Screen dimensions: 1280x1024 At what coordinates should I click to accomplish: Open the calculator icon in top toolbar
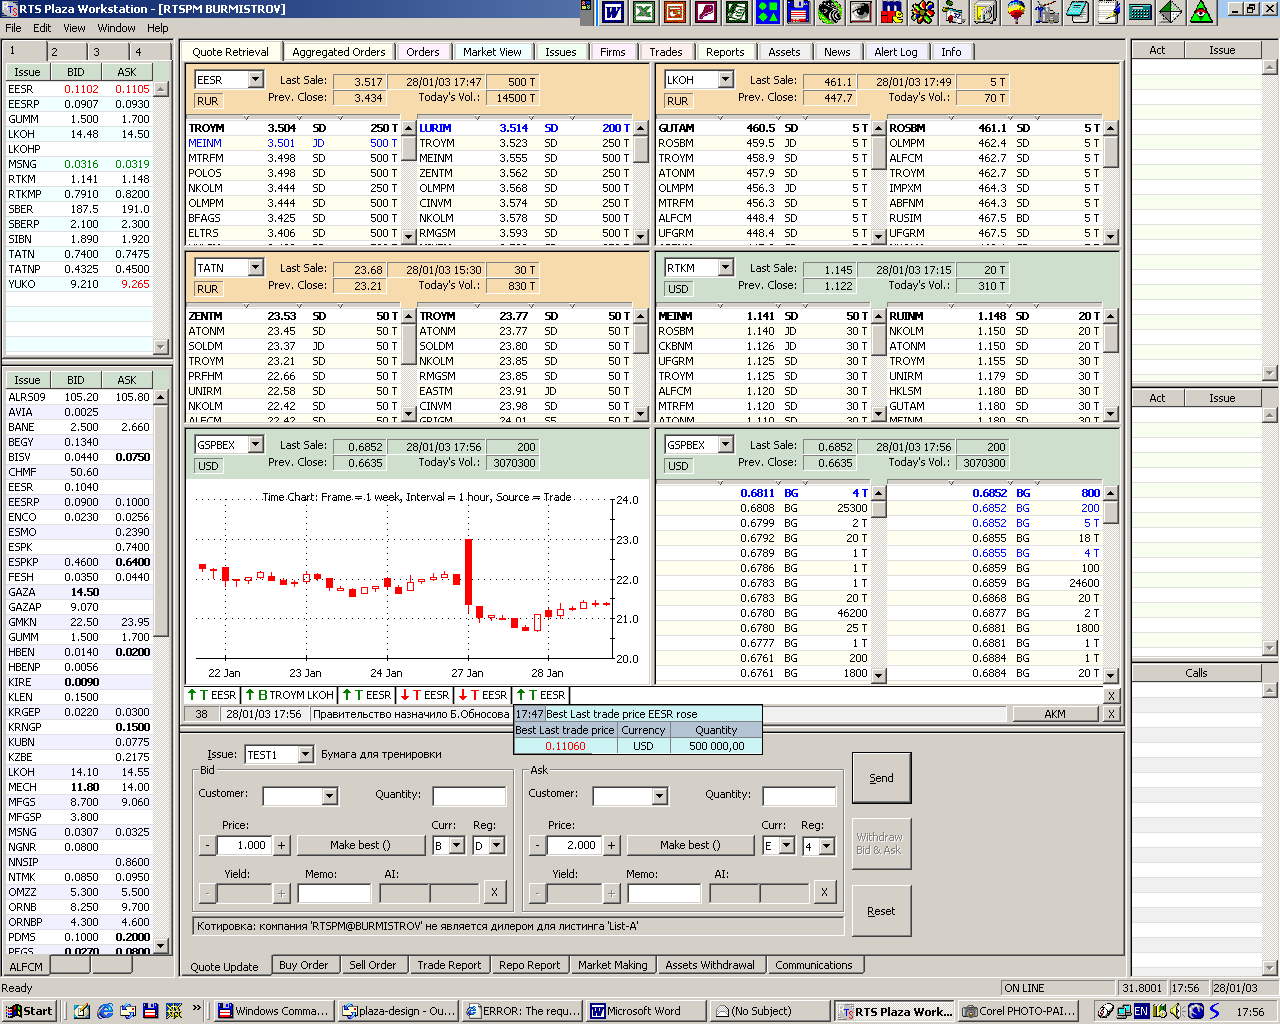pyautogui.click(x=1139, y=12)
